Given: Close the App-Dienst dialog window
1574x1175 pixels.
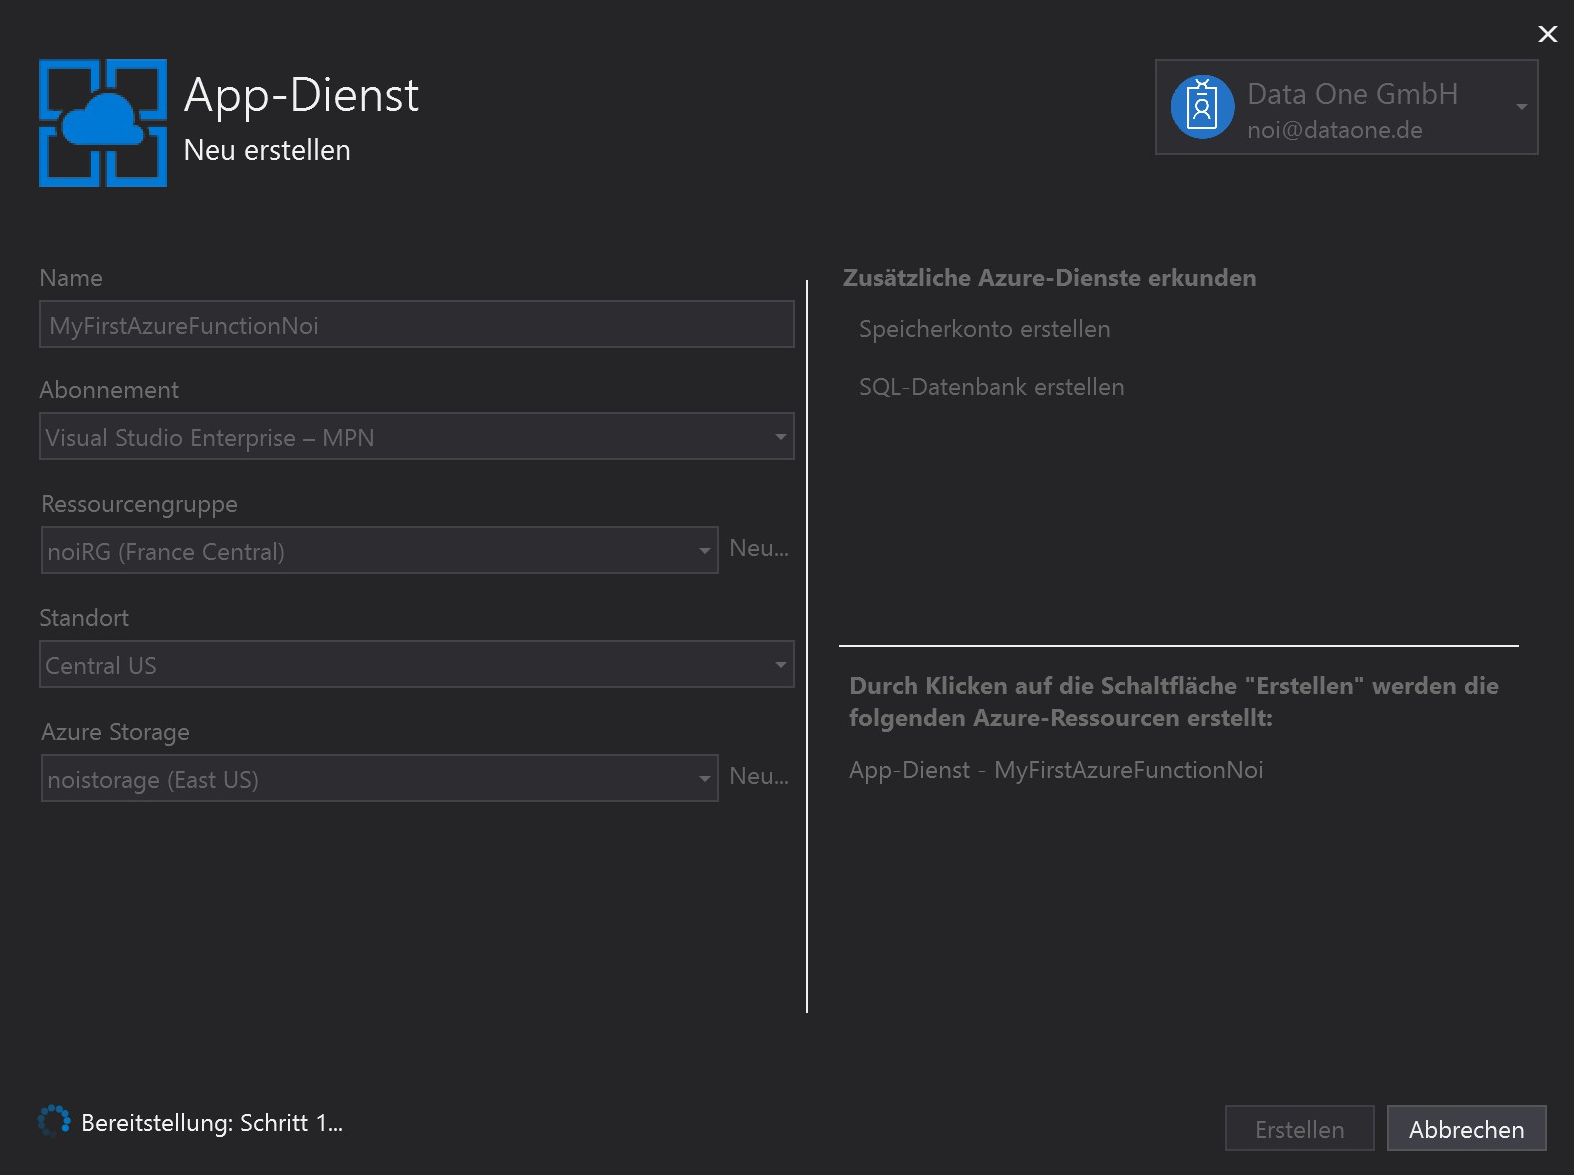Looking at the screenshot, I should point(1547,34).
